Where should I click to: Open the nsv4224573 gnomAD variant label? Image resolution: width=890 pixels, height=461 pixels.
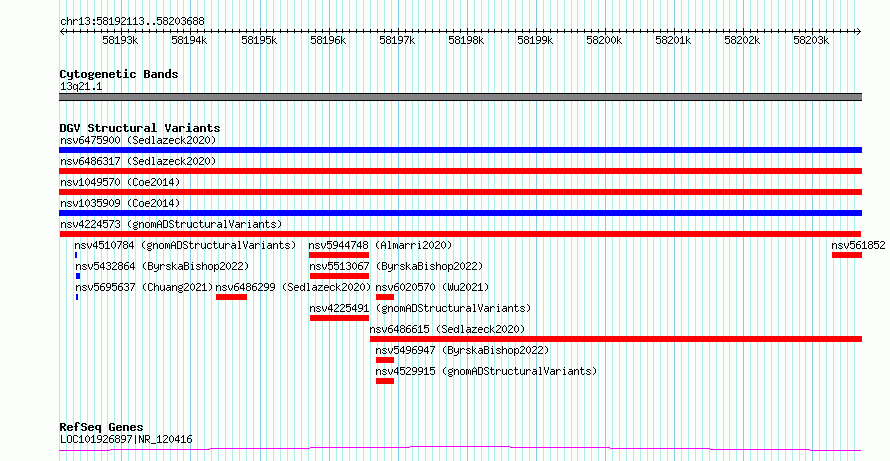171,224
